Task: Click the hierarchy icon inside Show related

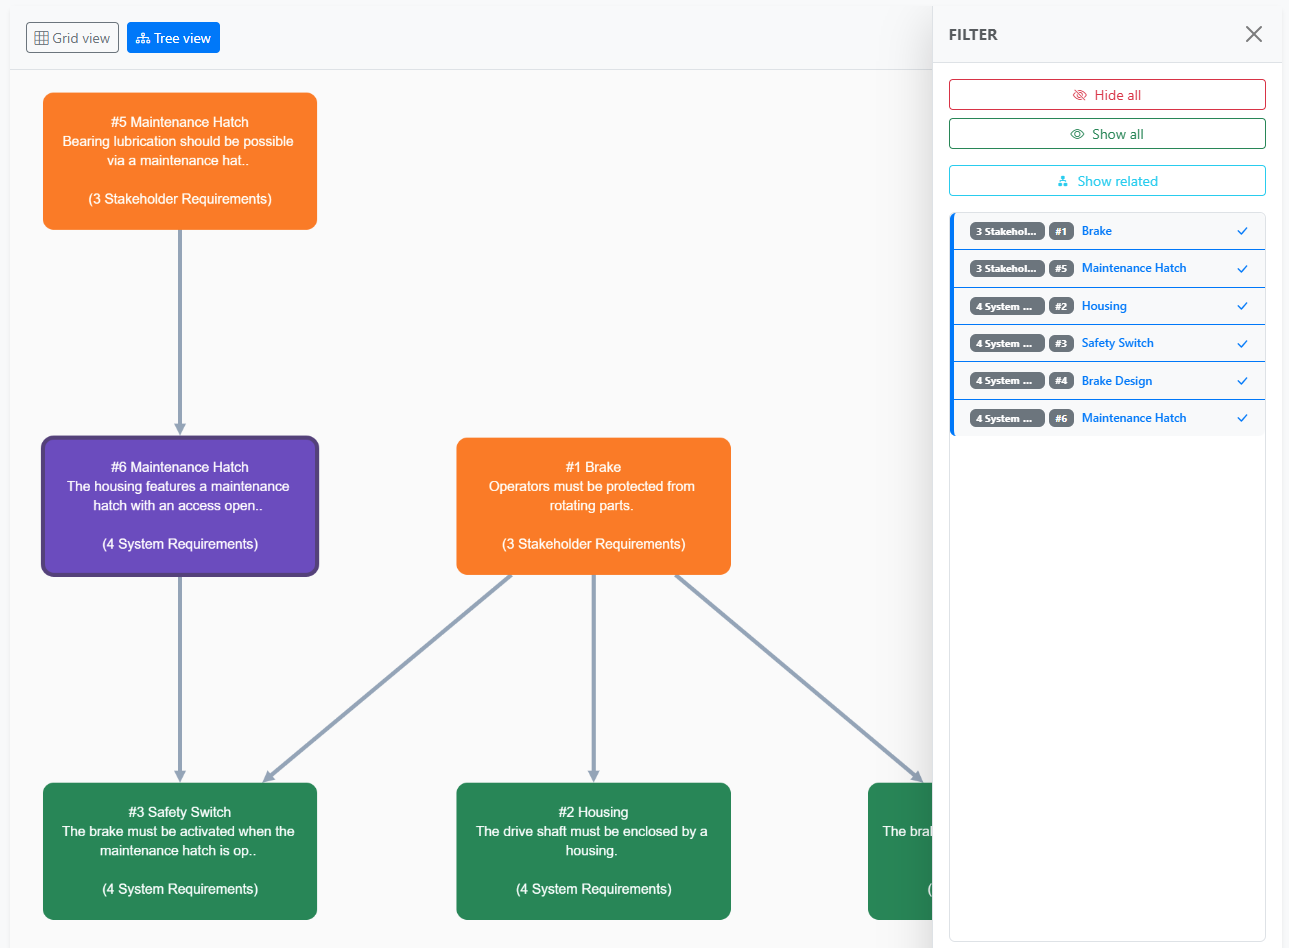Action: coord(1063,181)
